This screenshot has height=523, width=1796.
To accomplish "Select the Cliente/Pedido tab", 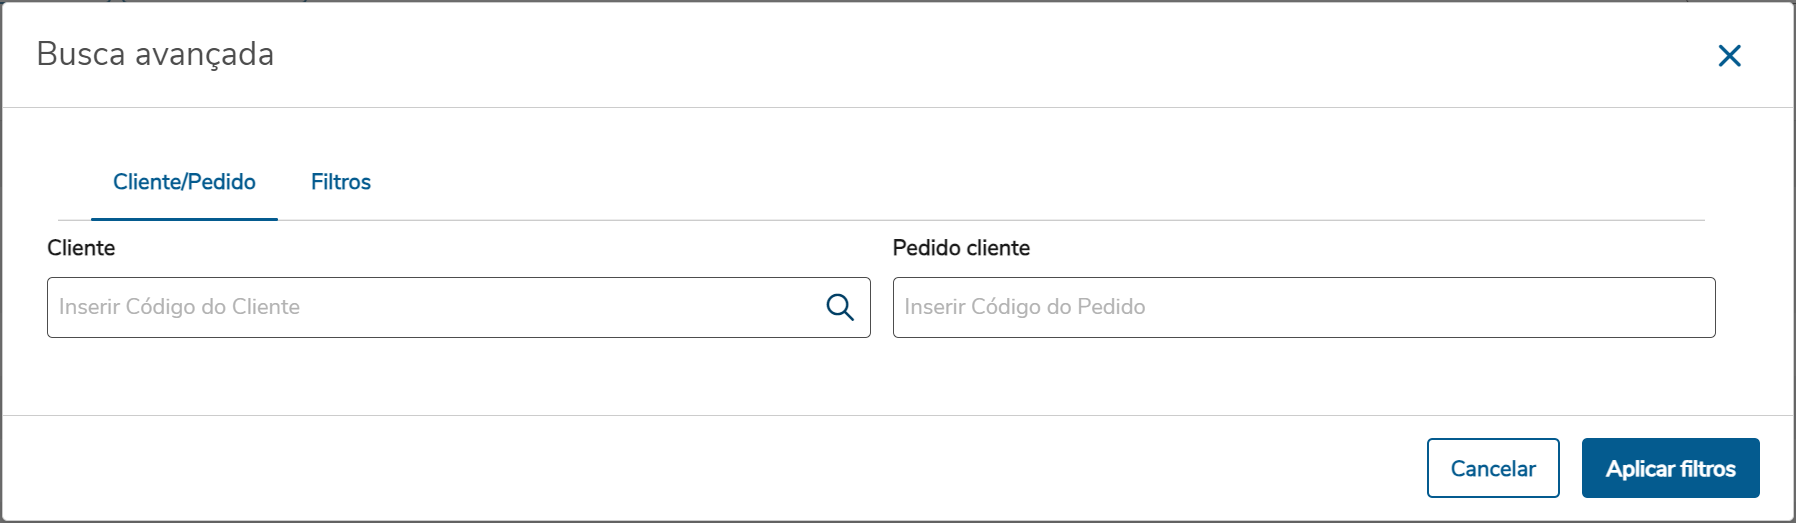I will coord(184,182).
